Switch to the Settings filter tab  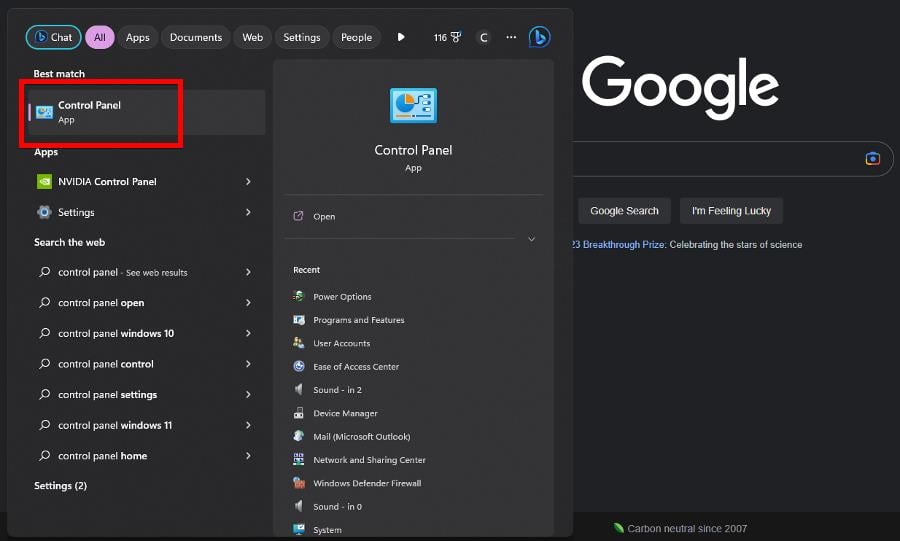click(x=302, y=37)
